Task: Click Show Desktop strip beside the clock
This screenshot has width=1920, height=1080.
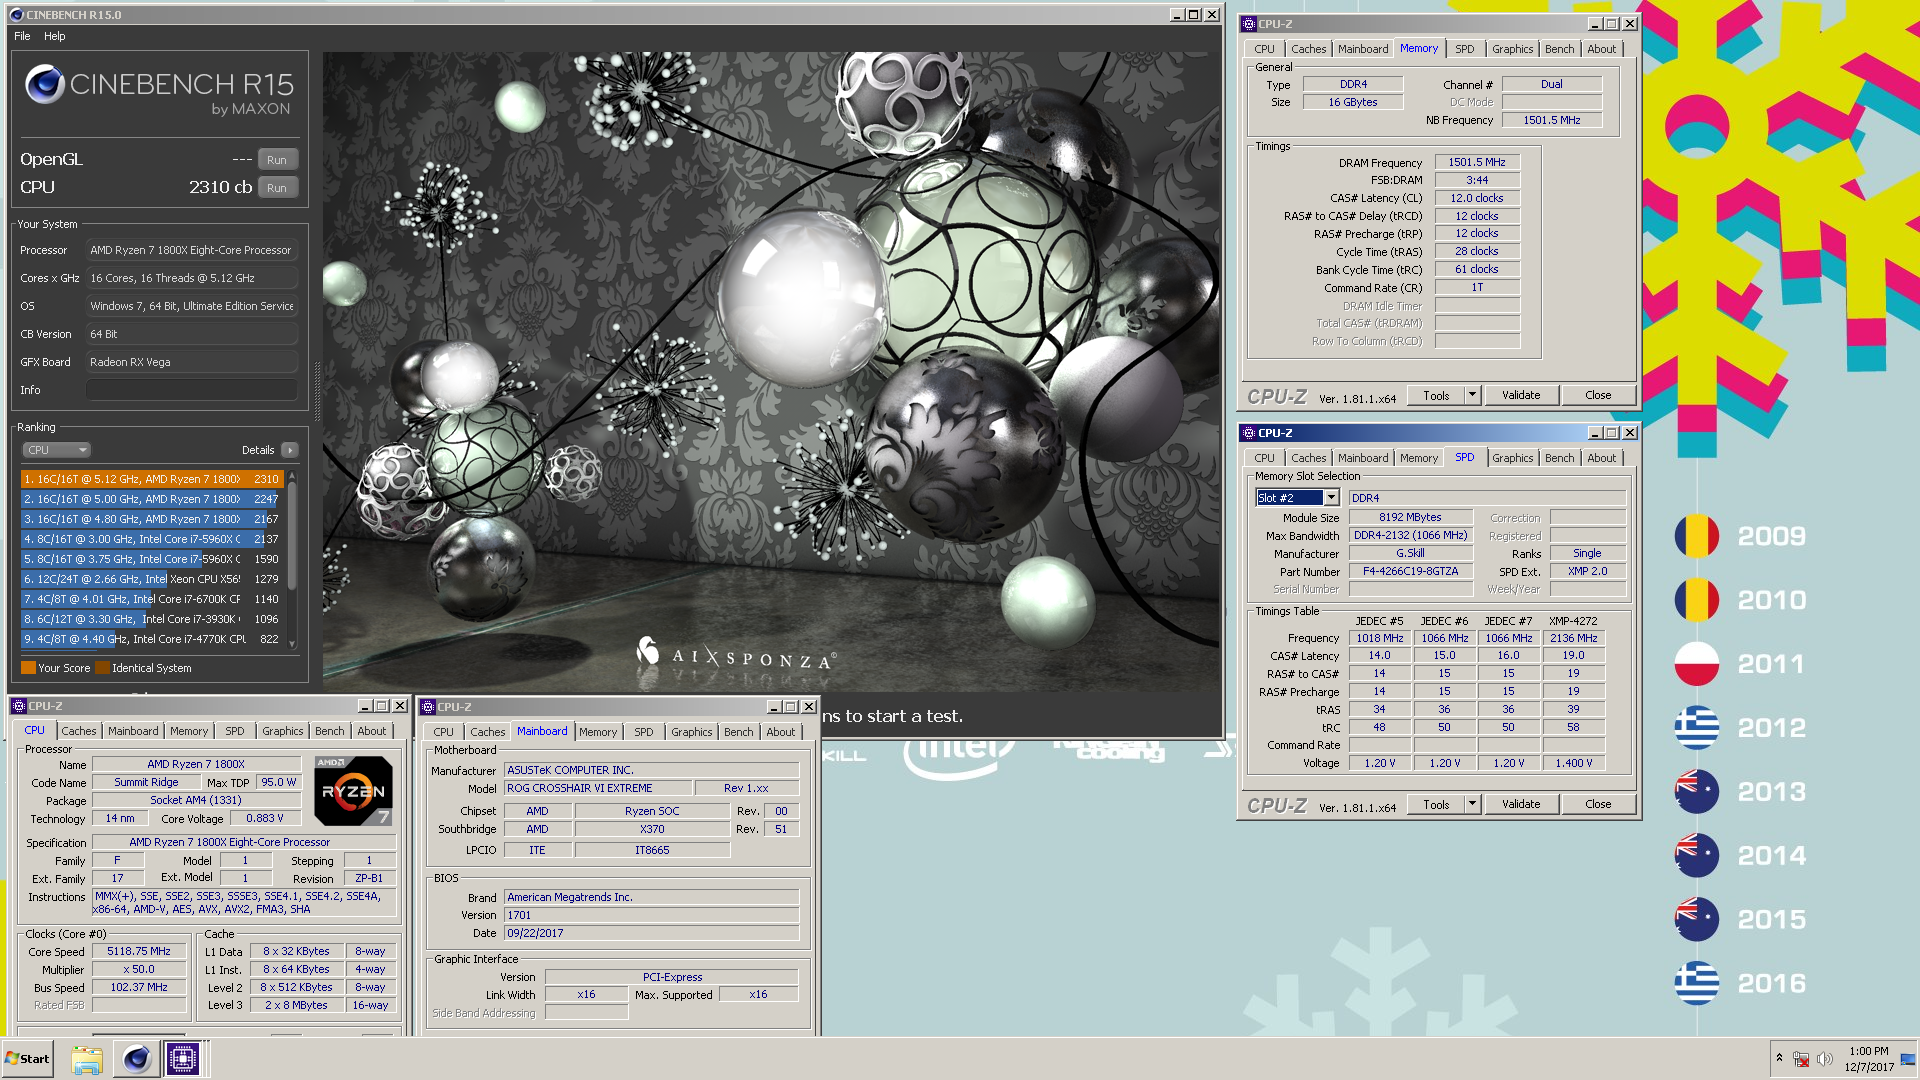Action: pos(1908,1059)
